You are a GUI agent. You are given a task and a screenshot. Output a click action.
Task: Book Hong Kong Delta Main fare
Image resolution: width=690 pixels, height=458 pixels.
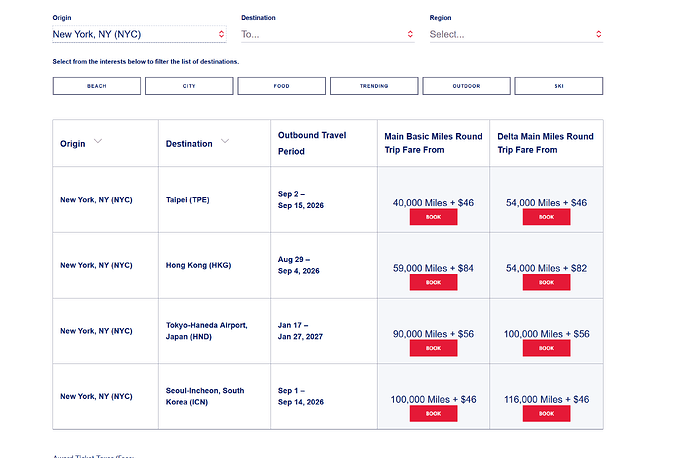point(546,282)
